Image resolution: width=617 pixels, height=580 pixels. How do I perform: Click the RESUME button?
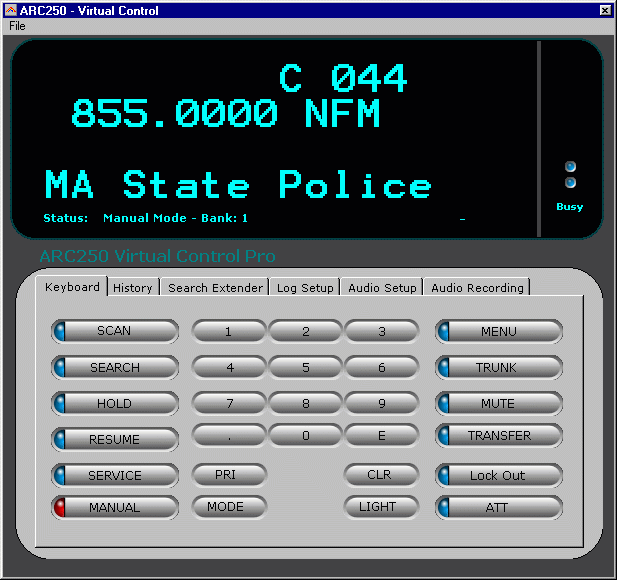tap(115, 439)
